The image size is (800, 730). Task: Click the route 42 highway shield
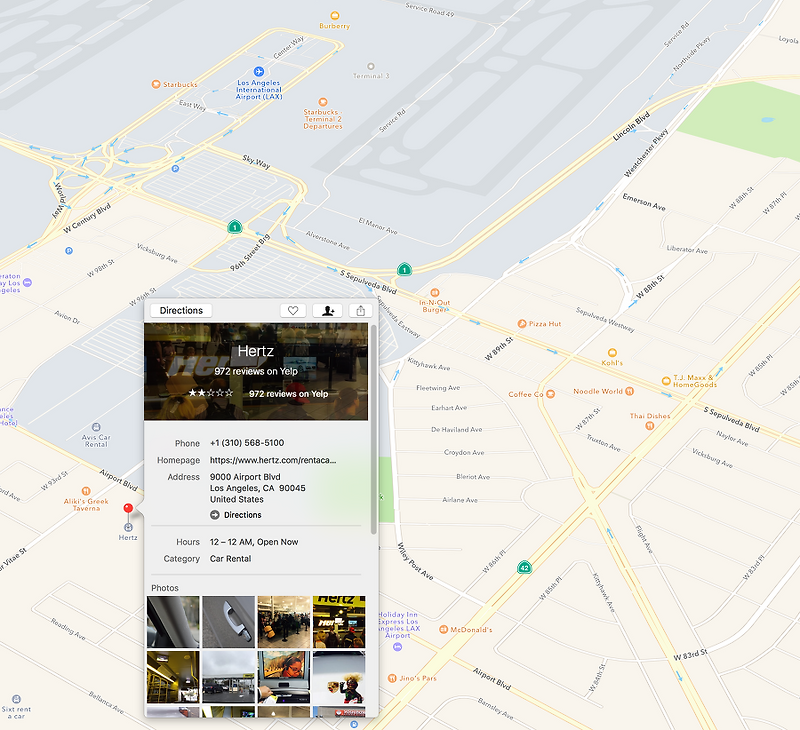pyautogui.click(x=524, y=567)
